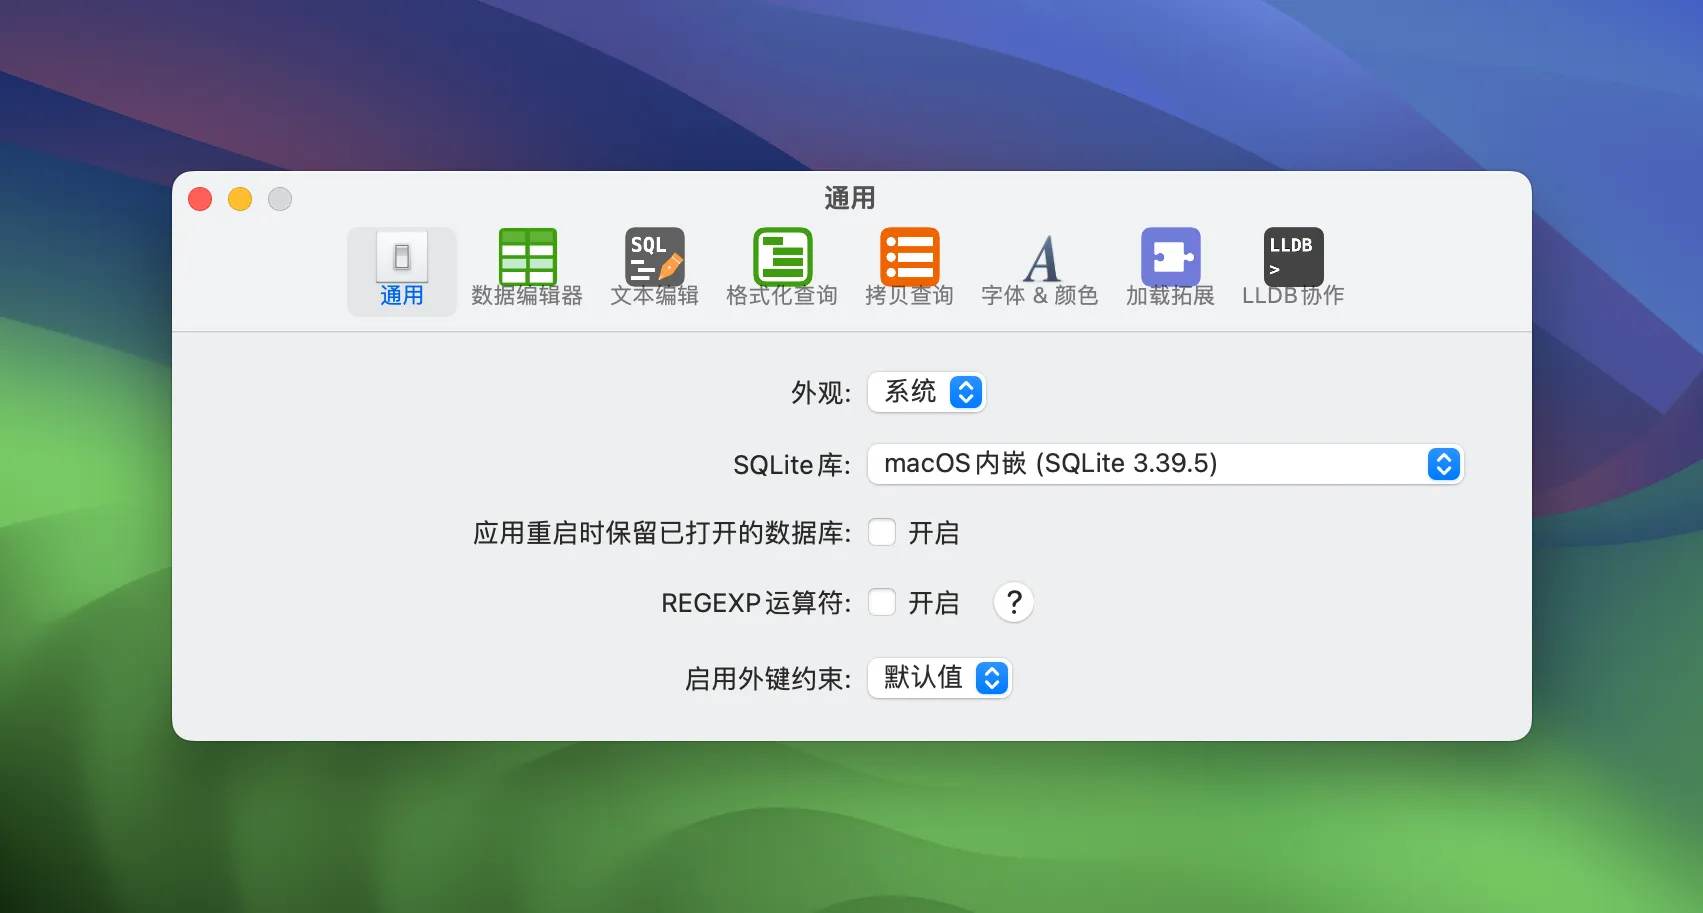Open the 通用 general preferences icon

[401, 257]
